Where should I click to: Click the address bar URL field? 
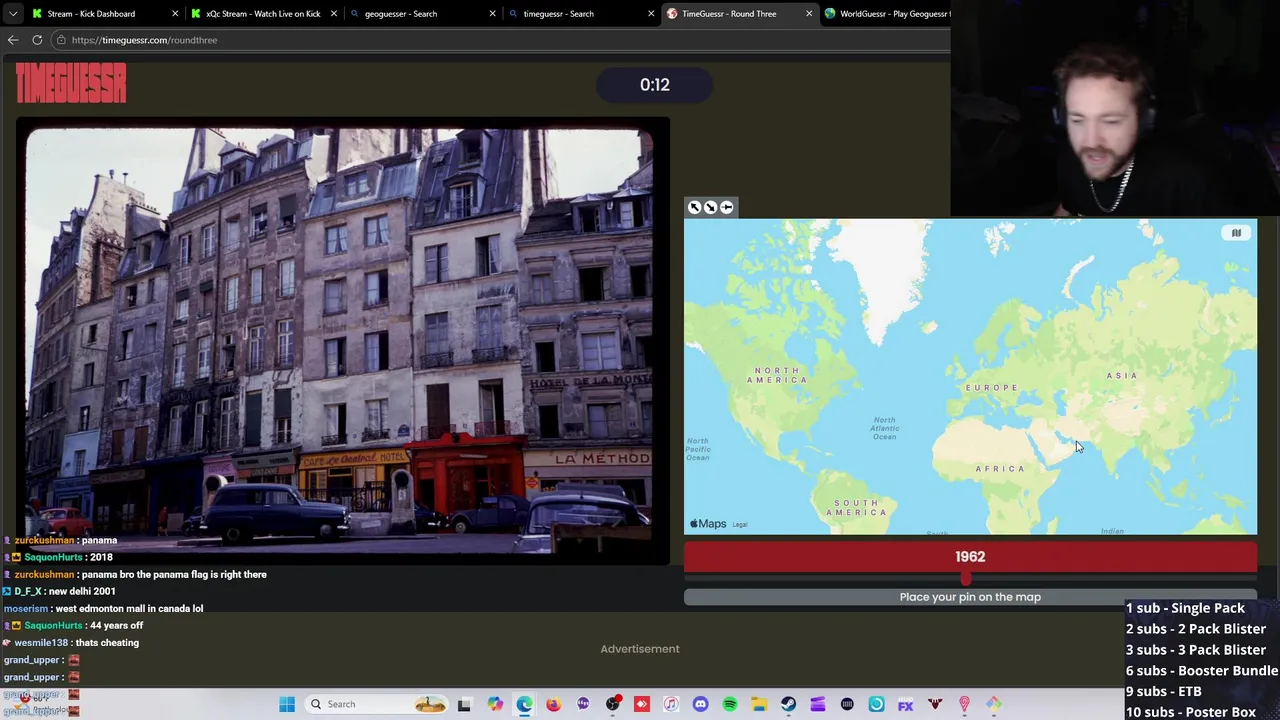click(x=500, y=40)
